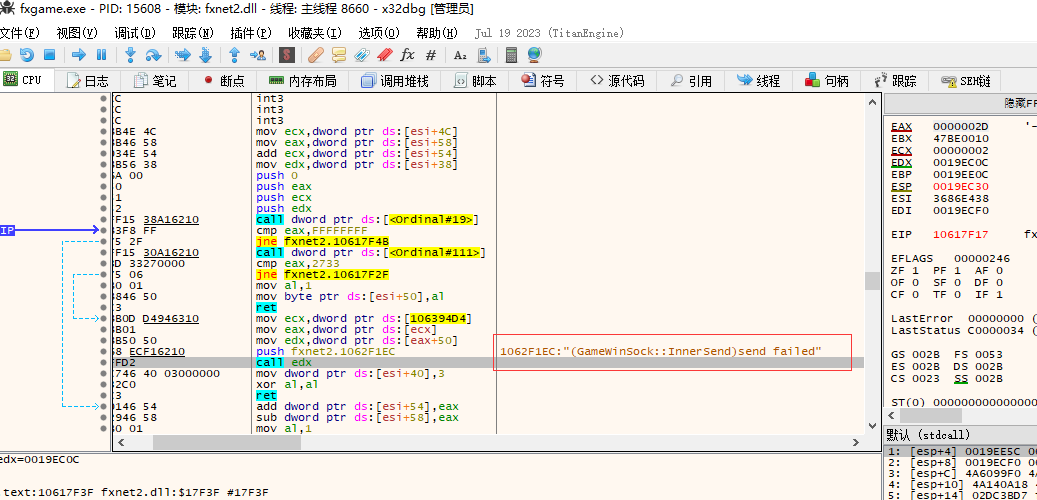This screenshot has height=500, width=1037.
Task: Open the 符号 symbols tab
Action: coord(542,81)
